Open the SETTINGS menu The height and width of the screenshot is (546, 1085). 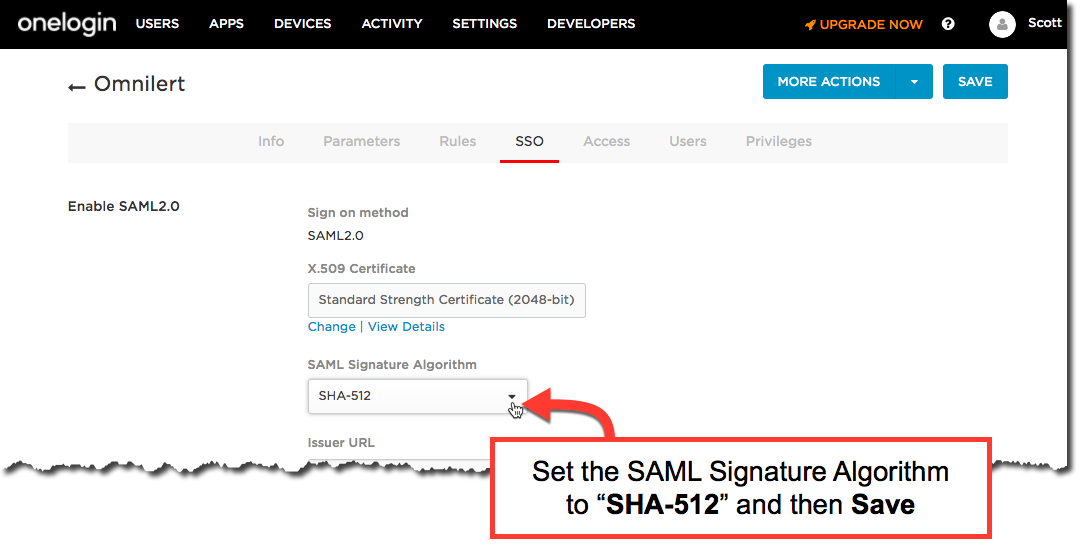484,24
